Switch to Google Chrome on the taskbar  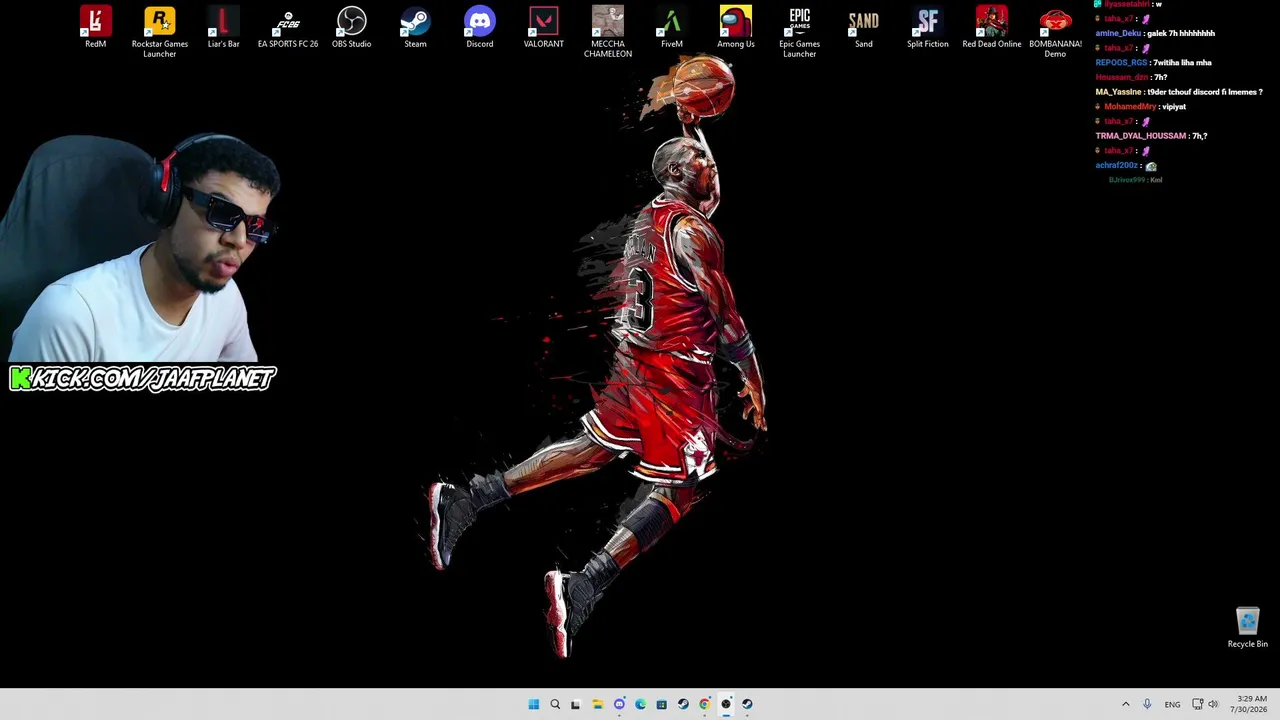pyautogui.click(x=704, y=704)
